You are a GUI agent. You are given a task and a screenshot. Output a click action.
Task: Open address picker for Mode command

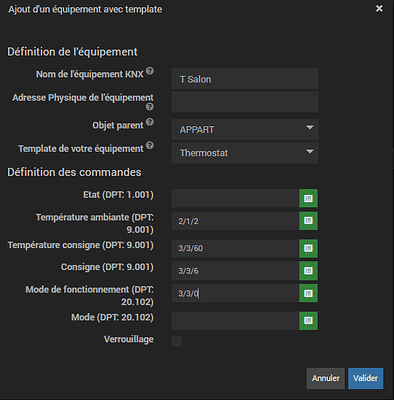click(308, 321)
